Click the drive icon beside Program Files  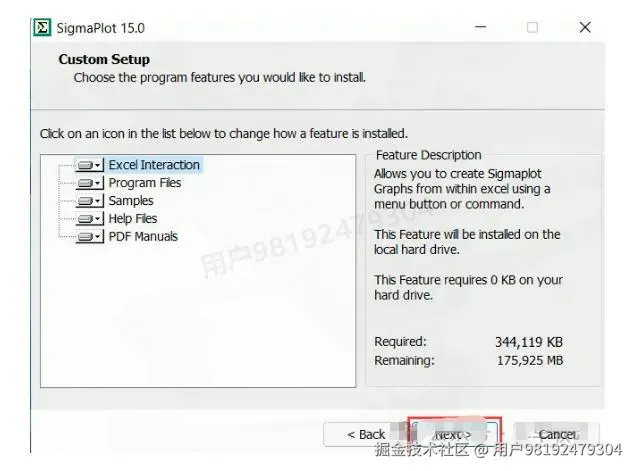(85, 183)
